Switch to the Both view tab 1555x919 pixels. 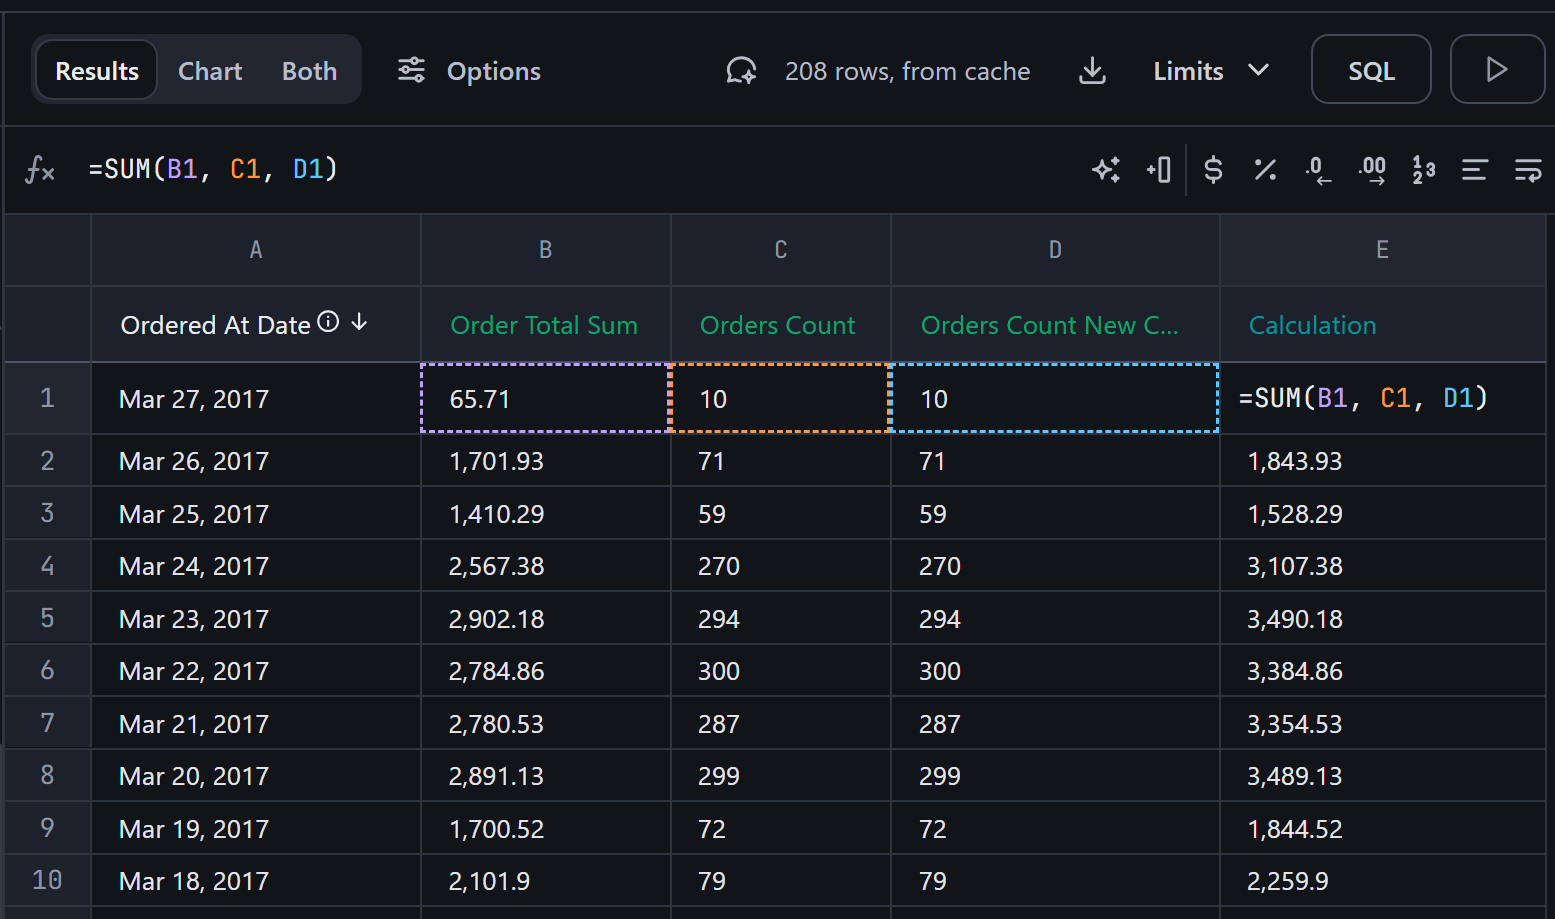click(x=309, y=71)
